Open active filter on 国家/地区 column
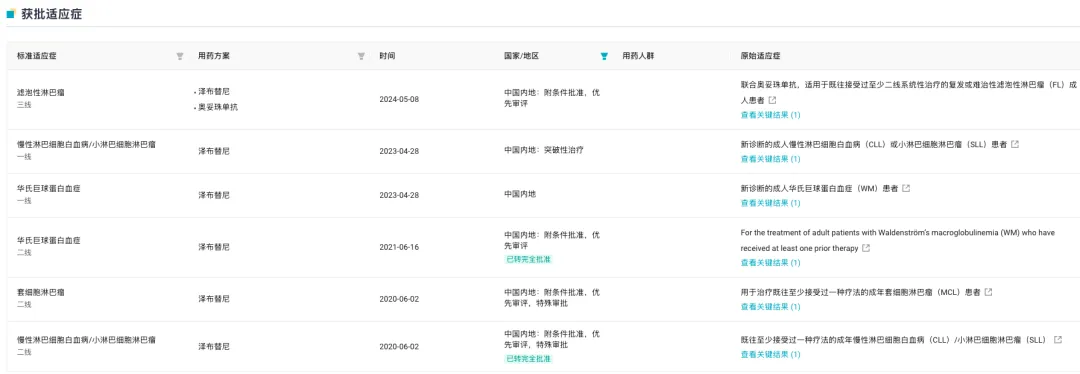This screenshot has height=374, width=1080. pos(604,56)
